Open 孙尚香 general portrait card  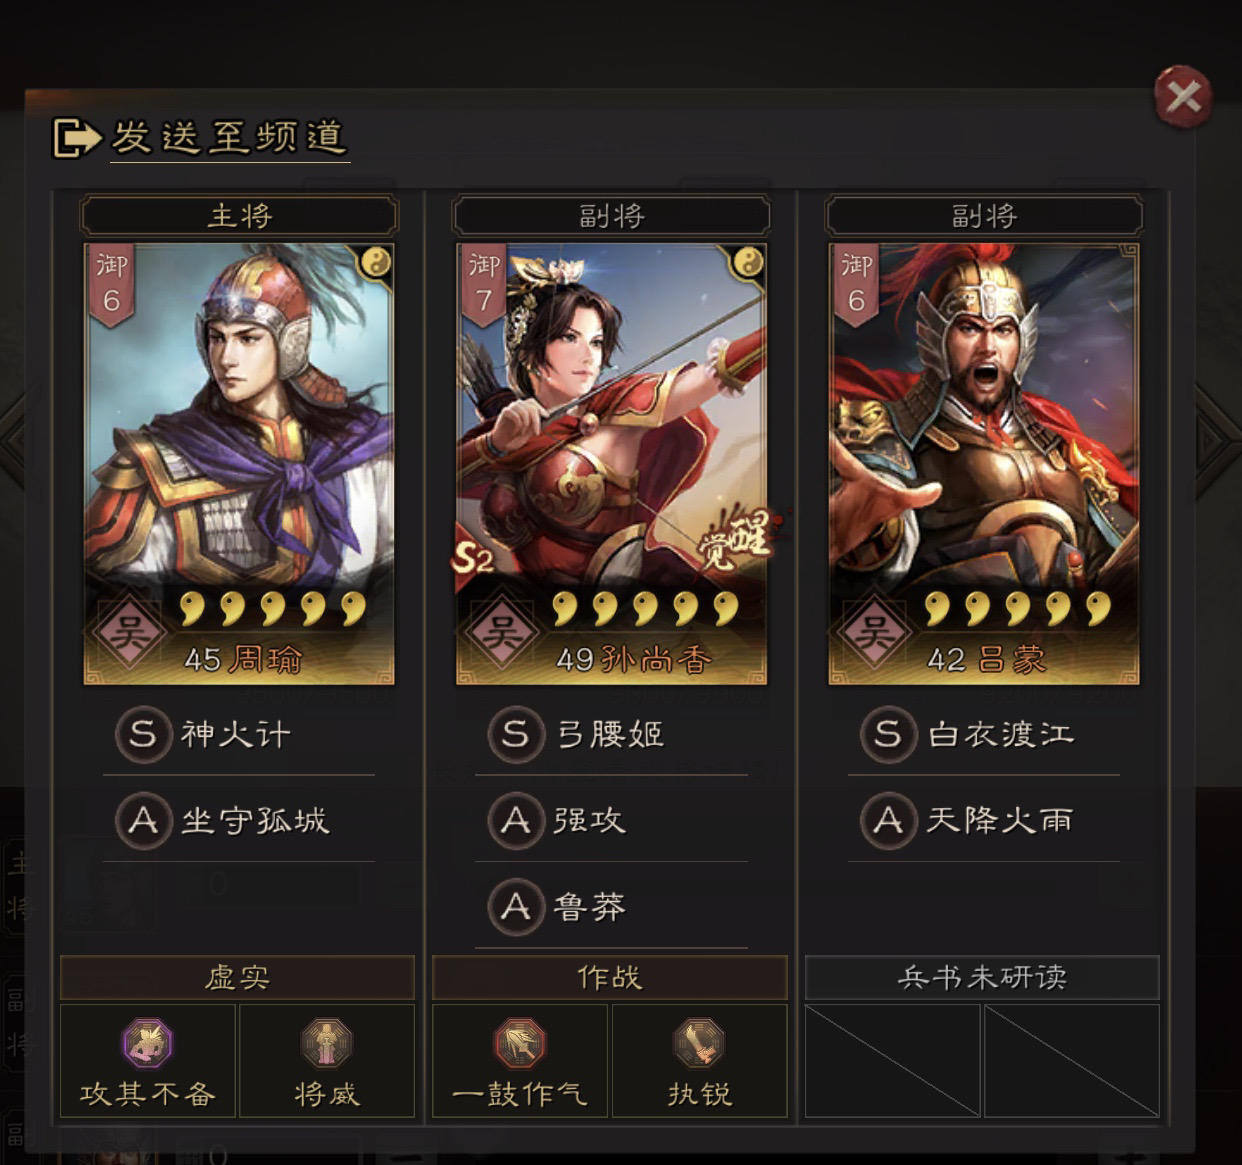(611, 464)
